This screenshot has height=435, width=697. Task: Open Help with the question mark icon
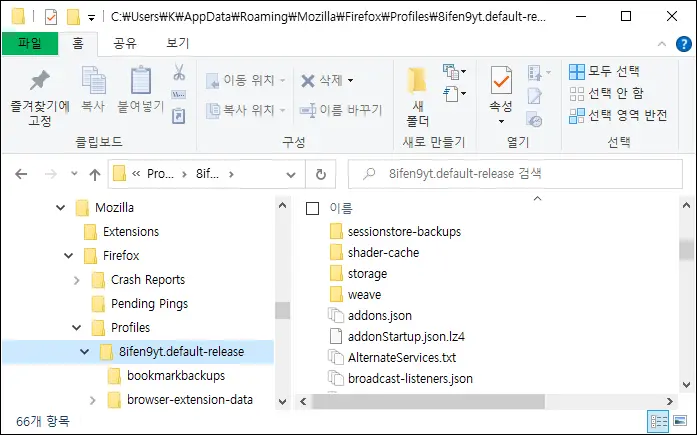[684, 44]
